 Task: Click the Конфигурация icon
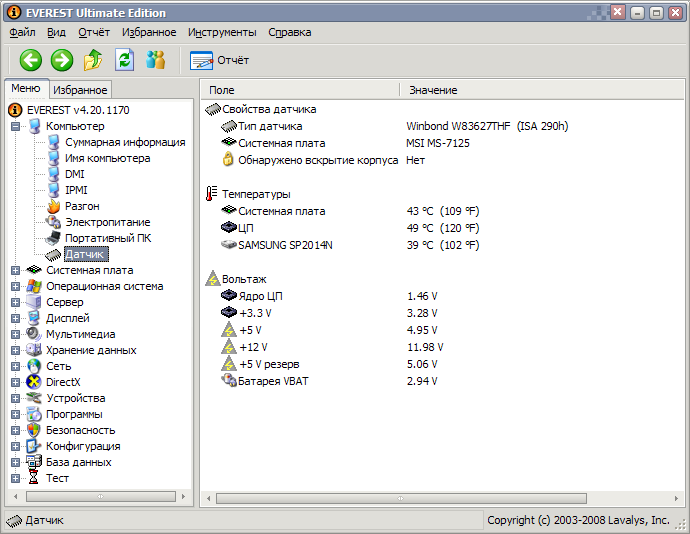pyautogui.click(x=34, y=446)
